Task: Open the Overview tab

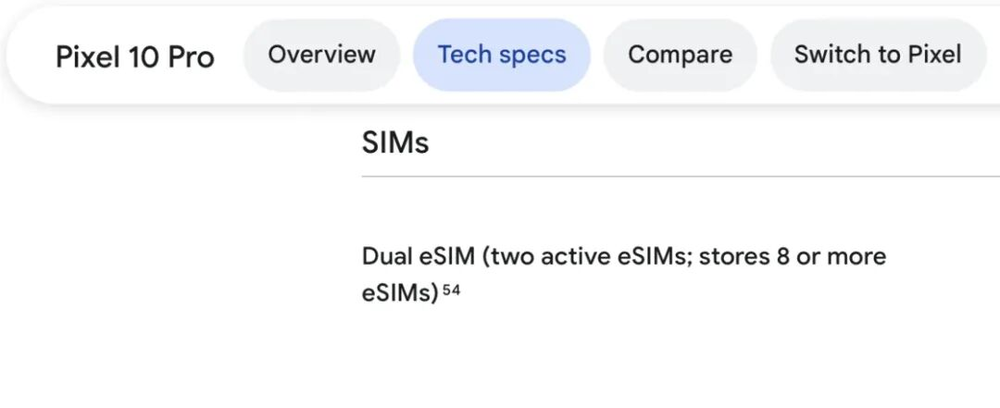Action: [x=321, y=54]
